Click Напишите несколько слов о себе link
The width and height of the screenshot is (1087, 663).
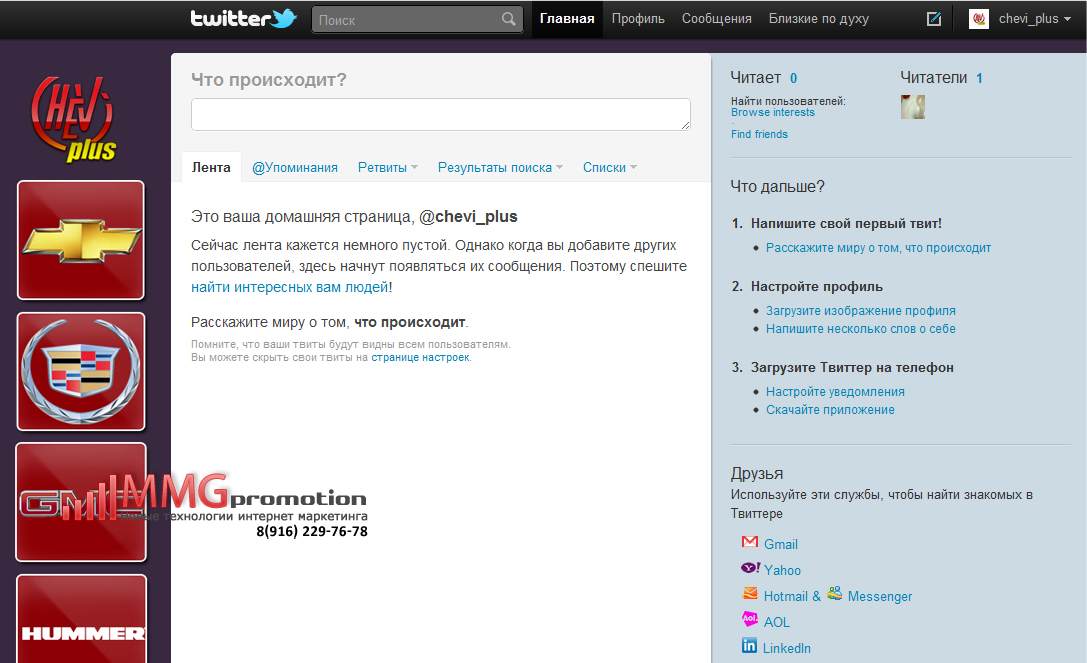point(860,329)
